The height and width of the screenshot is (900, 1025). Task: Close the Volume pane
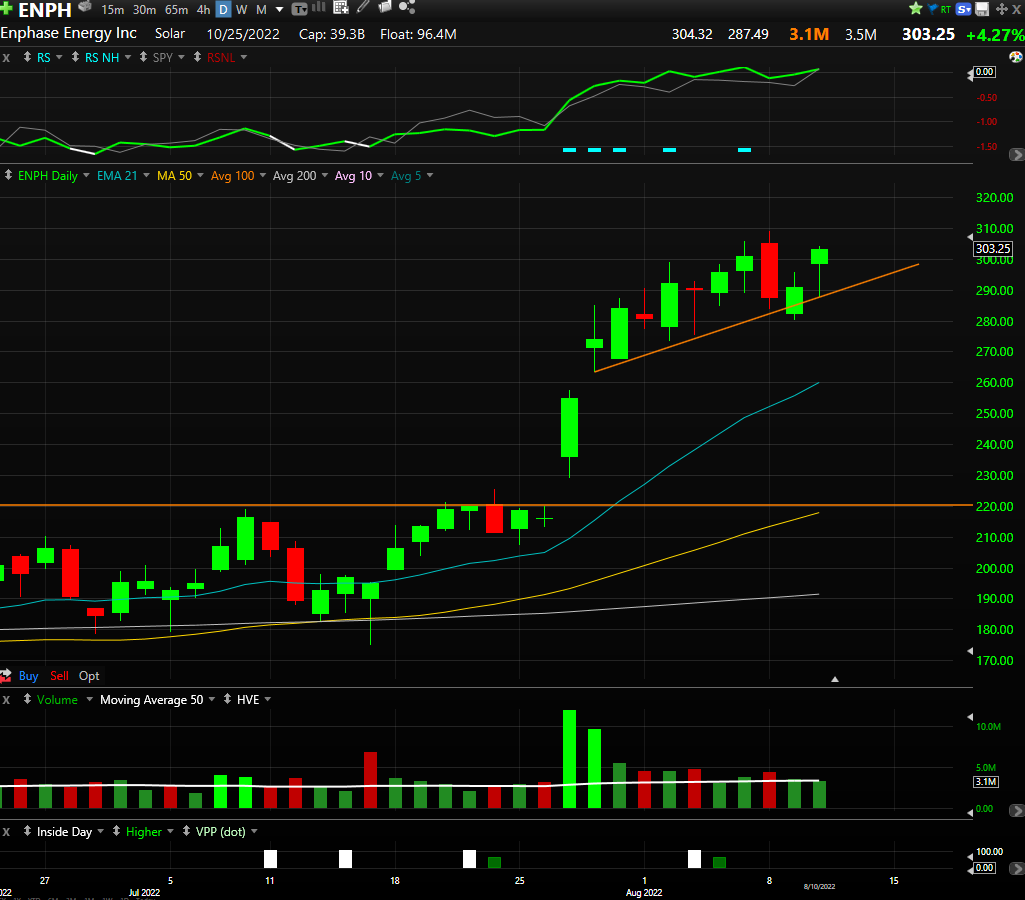tap(7, 699)
